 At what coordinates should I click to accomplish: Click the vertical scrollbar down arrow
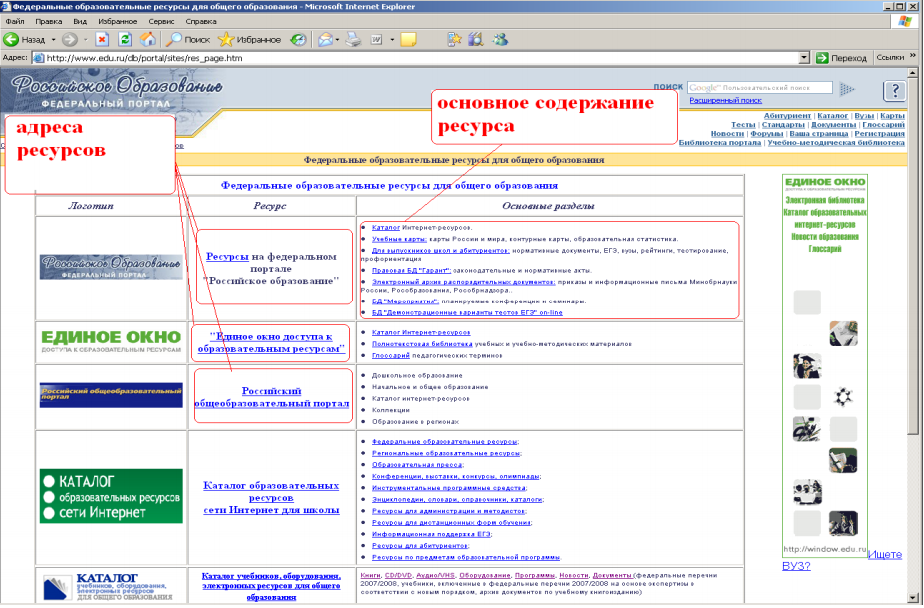[913, 597]
